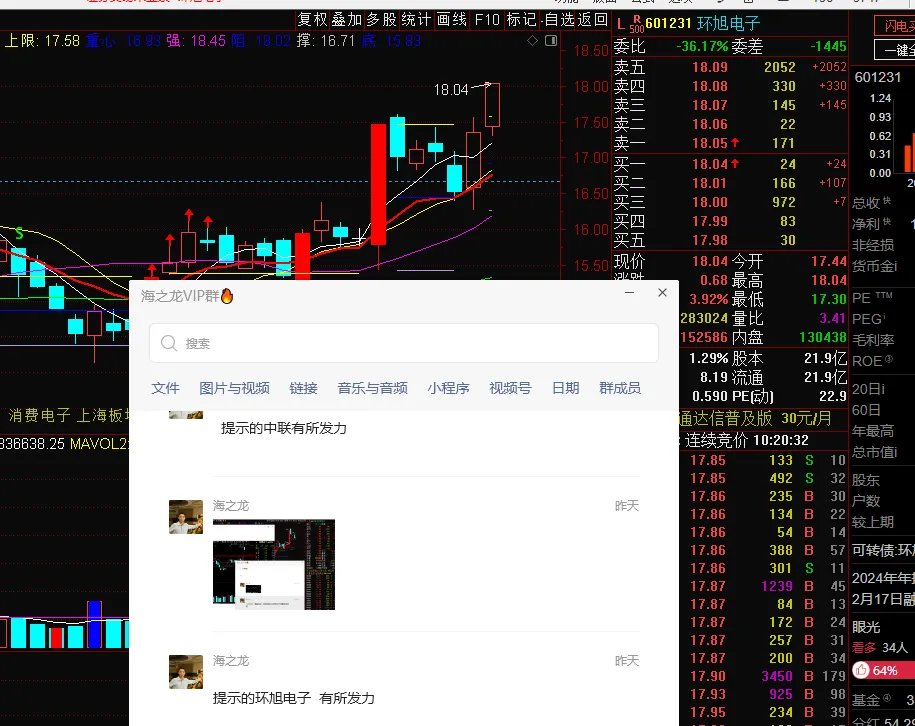Click the diamond marker icon on the title bar
The image size is (915, 726).
(x=533, y=41)
